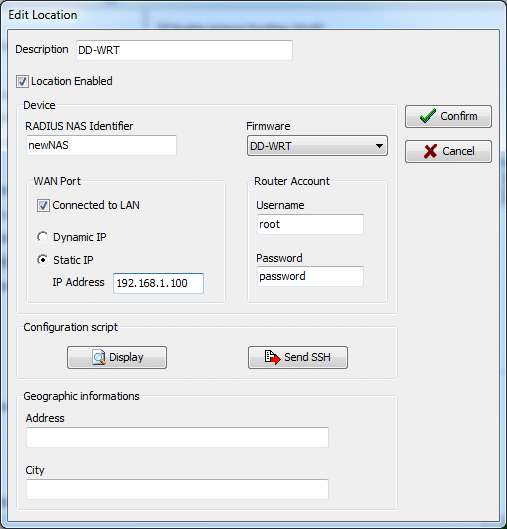Click the Description text field
The image size is (507, 529).
pyautogui.click(x=184, y=50)
